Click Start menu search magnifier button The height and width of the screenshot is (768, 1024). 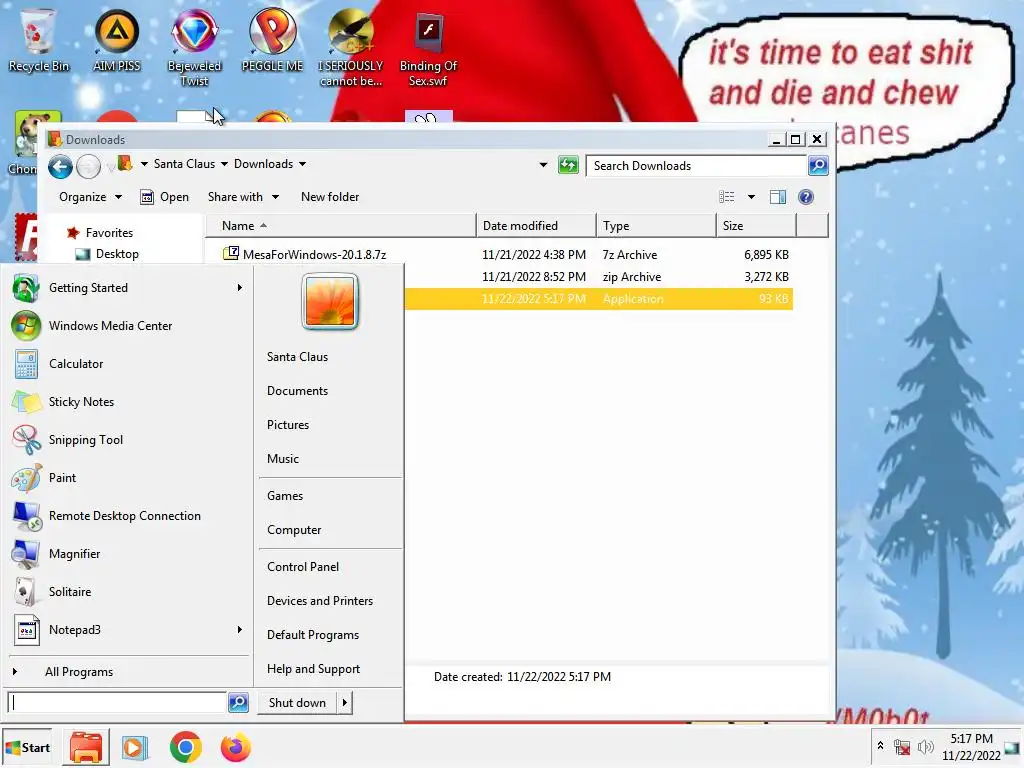point(238,703)
